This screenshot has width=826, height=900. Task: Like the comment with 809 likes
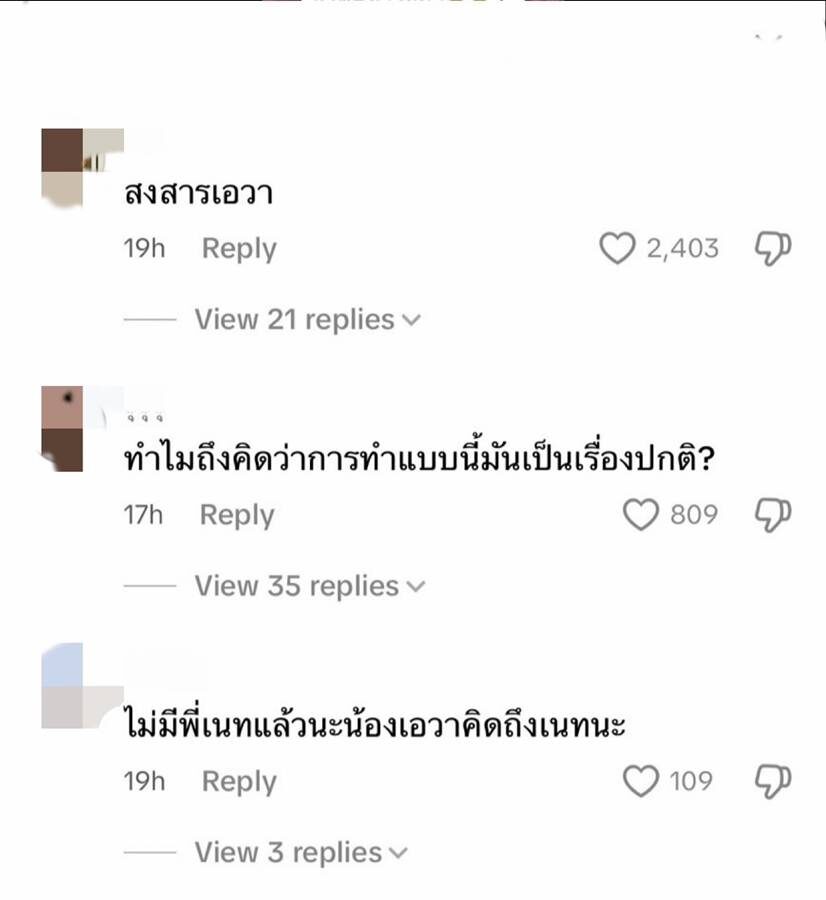click(641, 514)
